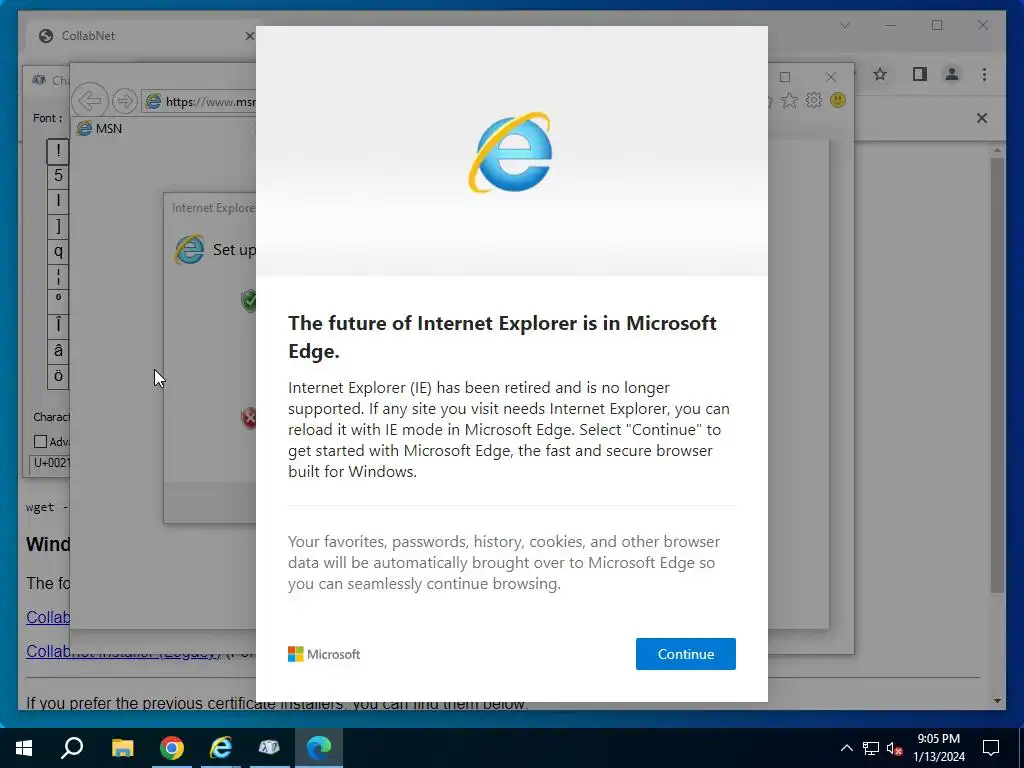Select the 'â' character in Character Map
The height and width of the screenshot is (768, 1024).
tap(58, 352)
